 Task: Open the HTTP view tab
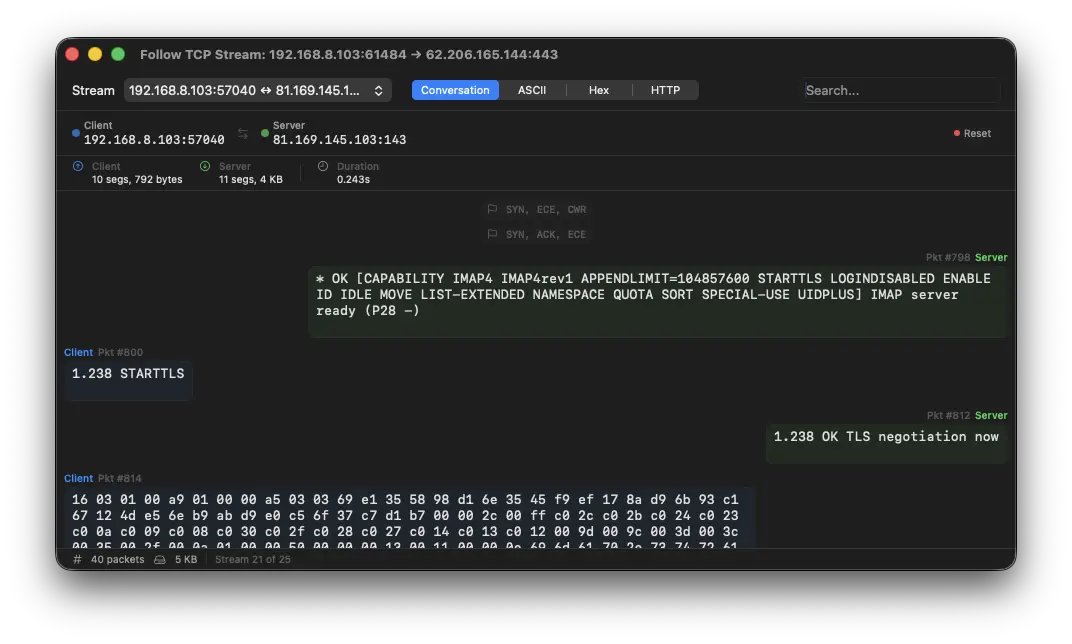click(665, 90)
